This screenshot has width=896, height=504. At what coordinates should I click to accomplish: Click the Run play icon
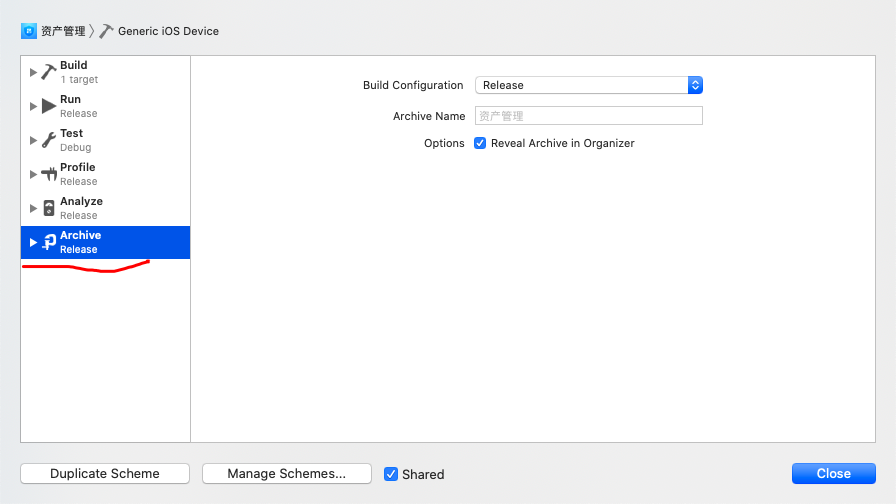[x=49, y=106]
